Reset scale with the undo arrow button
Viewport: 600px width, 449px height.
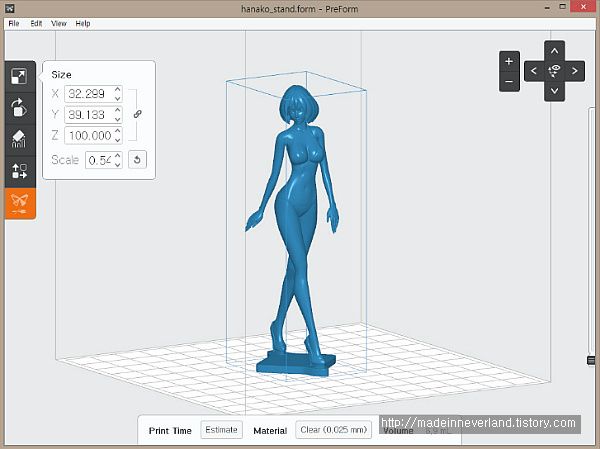[x=137, y=160]
